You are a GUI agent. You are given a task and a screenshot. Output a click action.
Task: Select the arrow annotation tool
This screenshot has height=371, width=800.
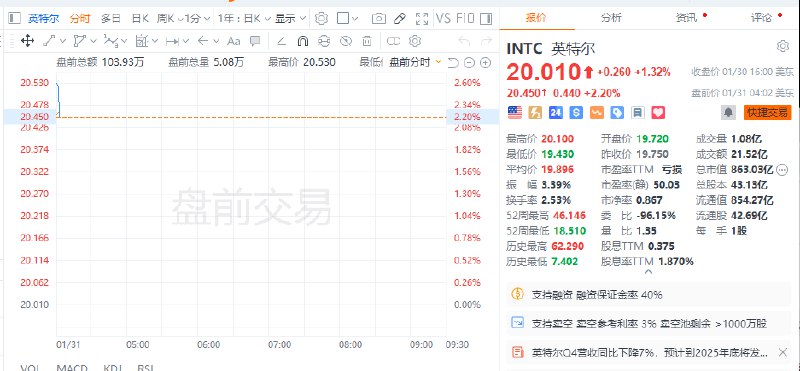point(203,41)
